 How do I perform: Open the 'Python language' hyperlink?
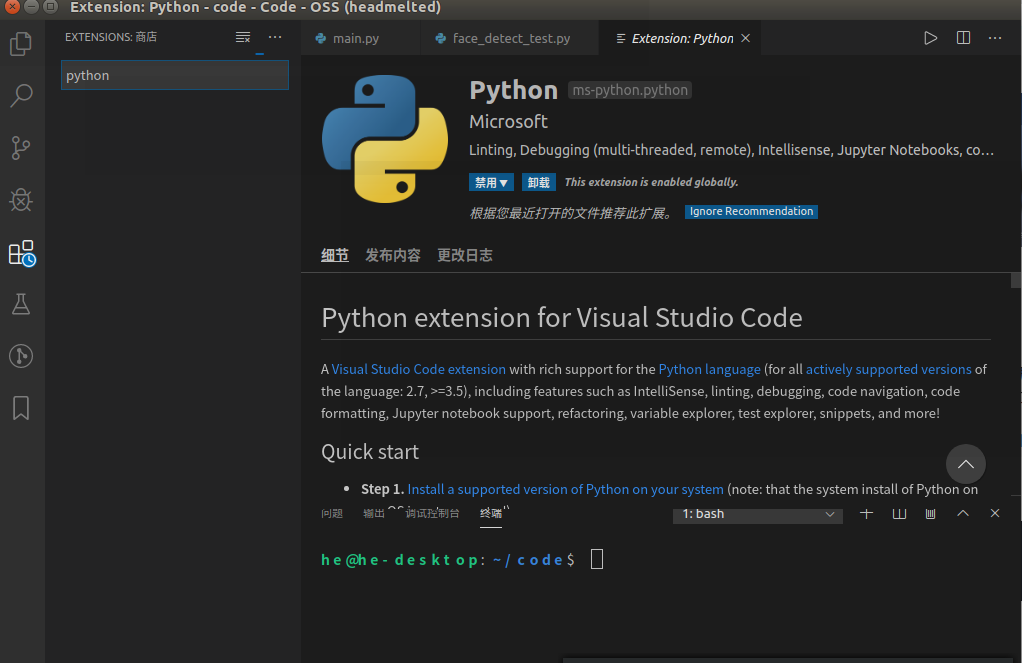[710, 369]
